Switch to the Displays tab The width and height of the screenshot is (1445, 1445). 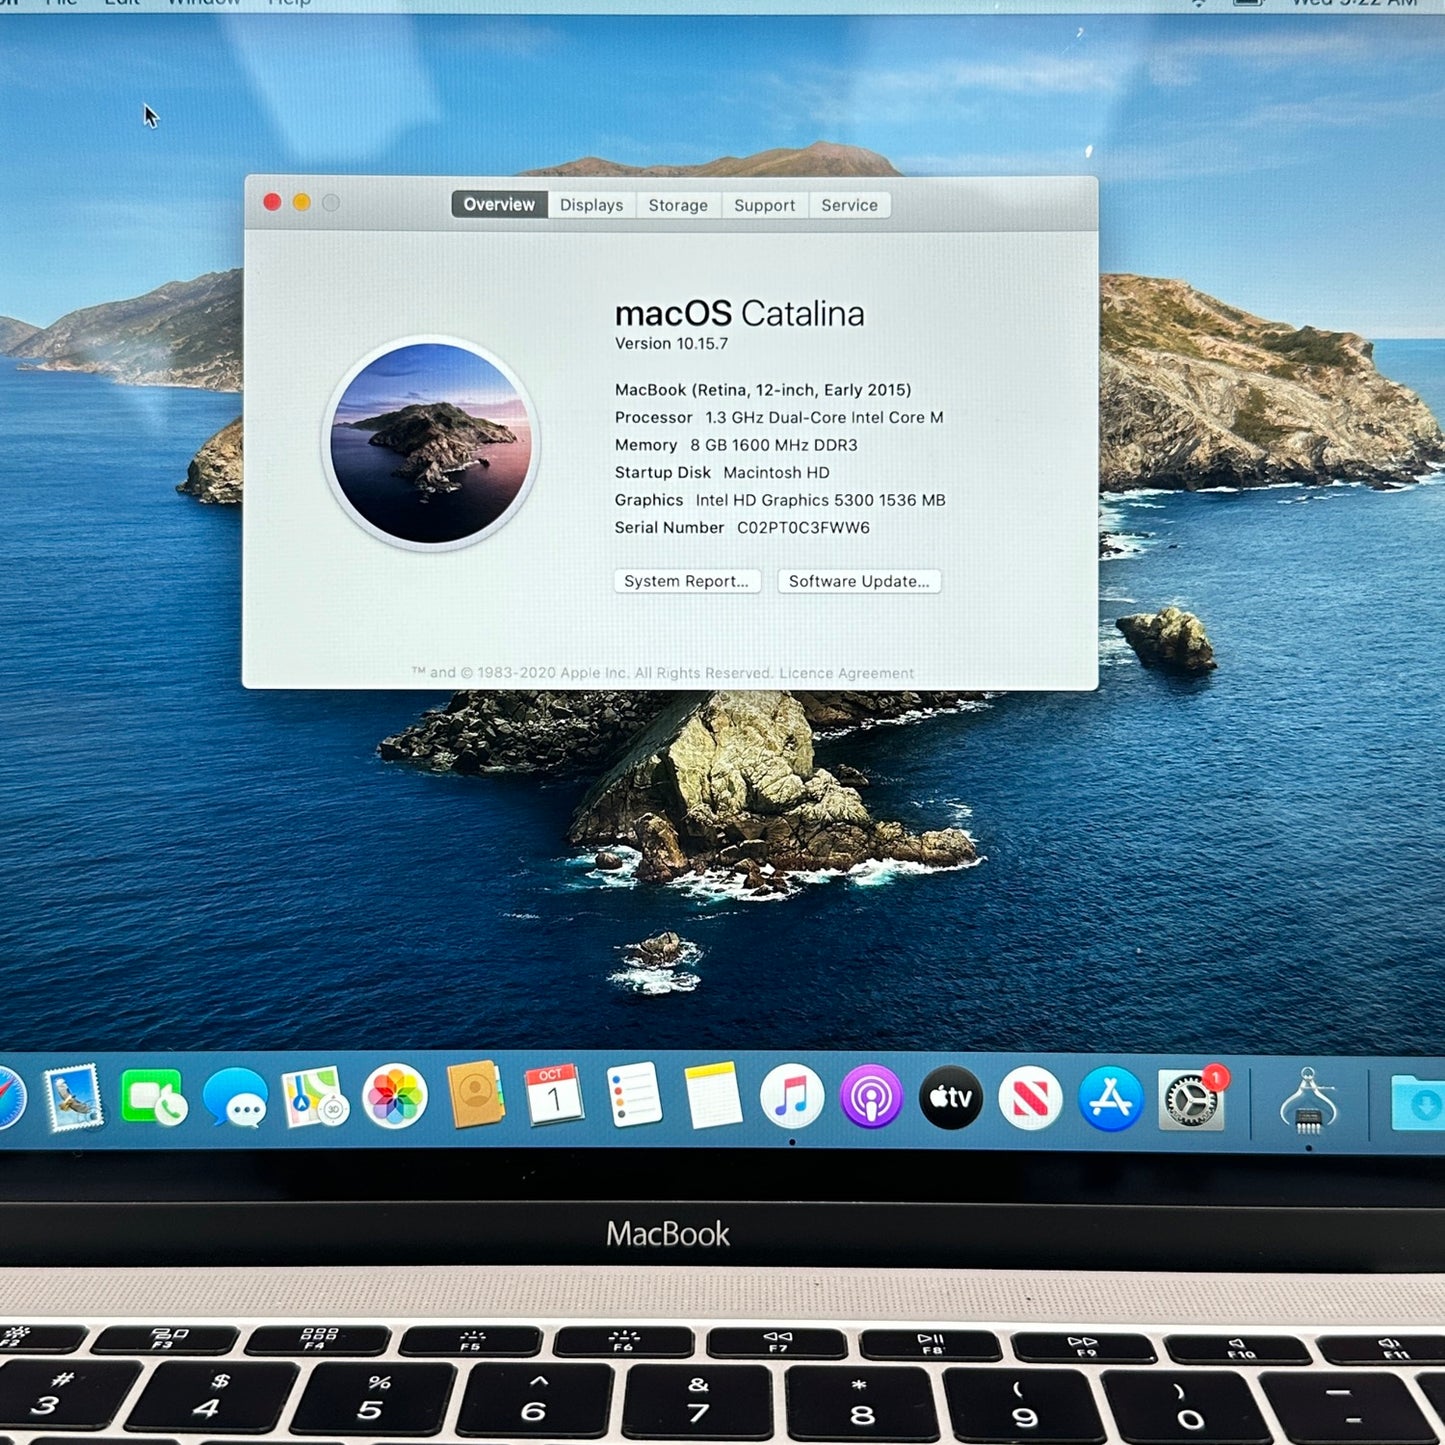[x=591, y=205]
